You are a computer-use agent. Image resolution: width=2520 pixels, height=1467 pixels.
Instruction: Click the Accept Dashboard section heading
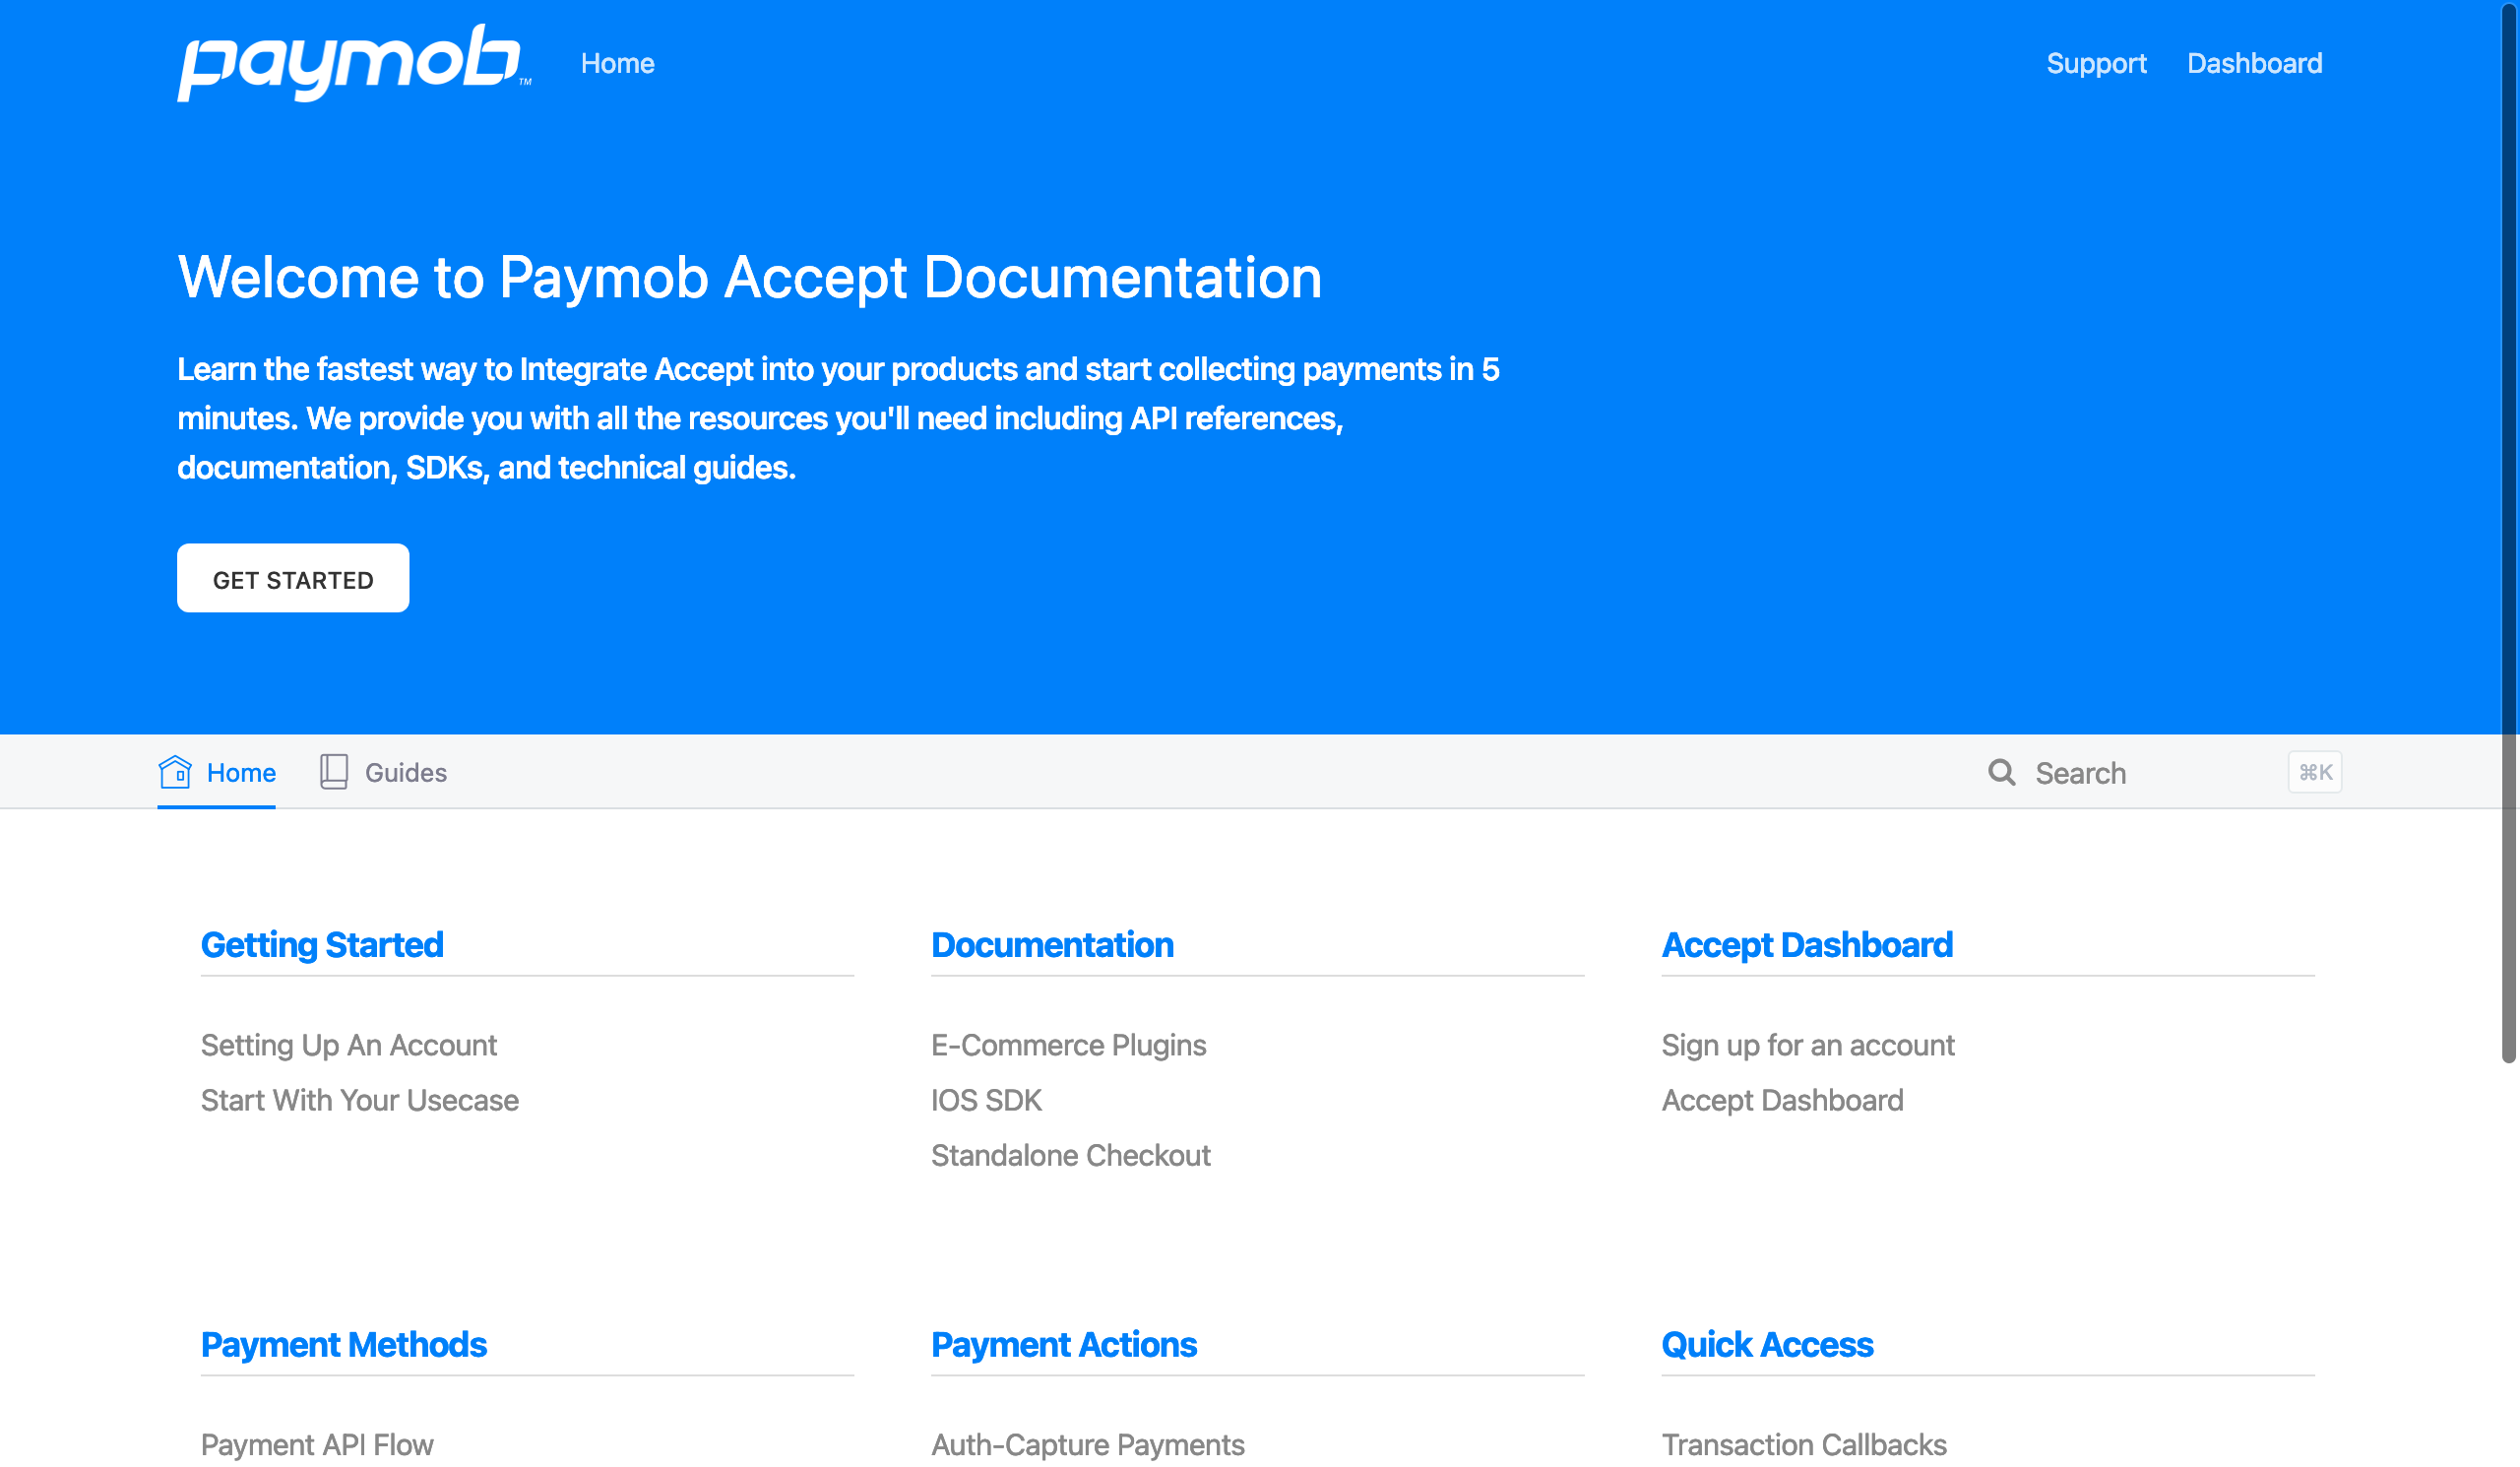(x=1806, y=945)
